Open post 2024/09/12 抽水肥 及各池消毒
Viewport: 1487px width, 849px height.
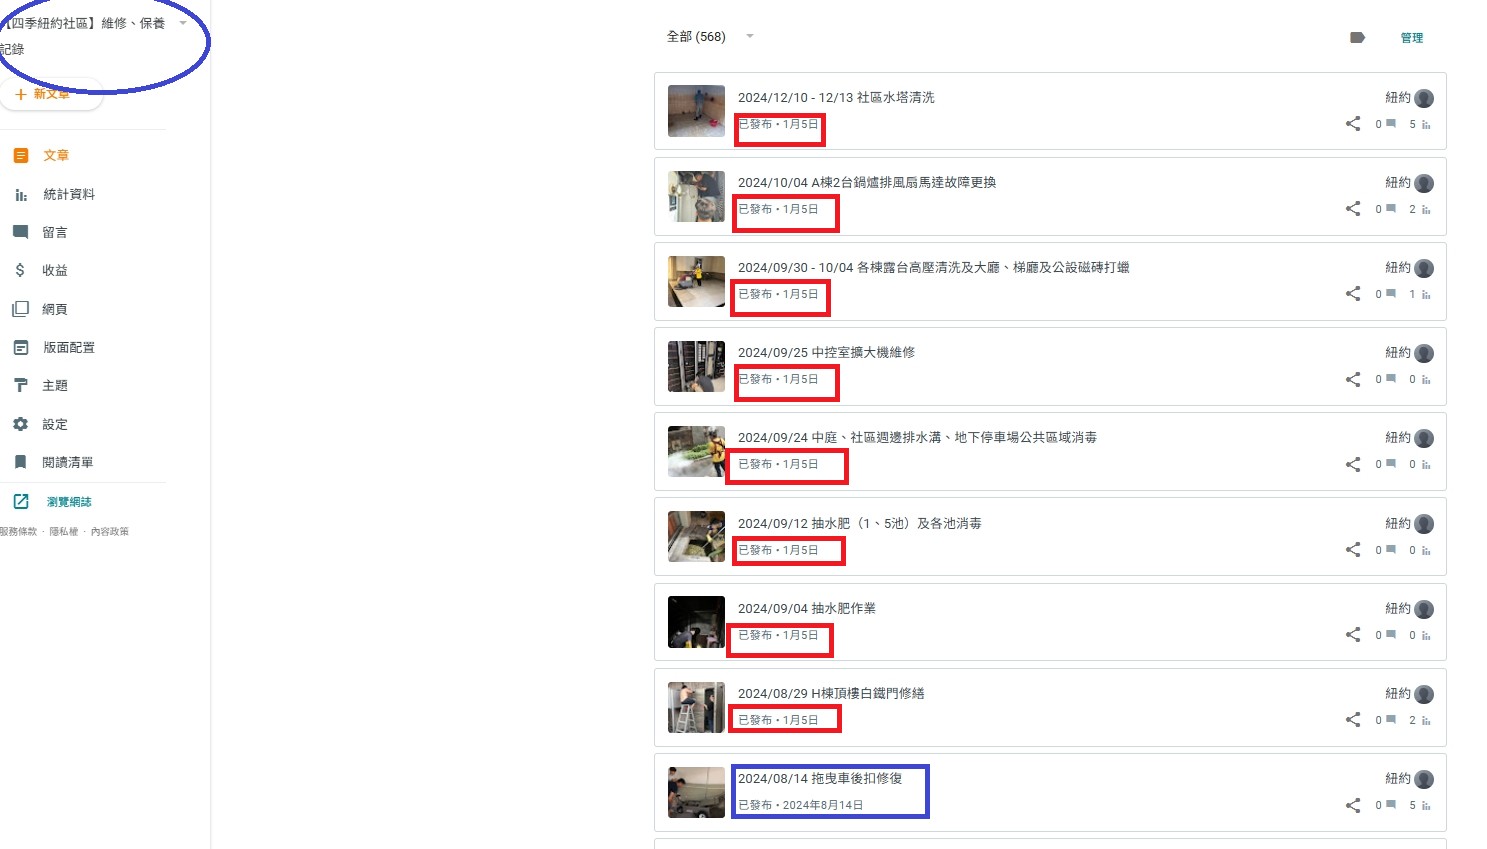click(860, 523)
